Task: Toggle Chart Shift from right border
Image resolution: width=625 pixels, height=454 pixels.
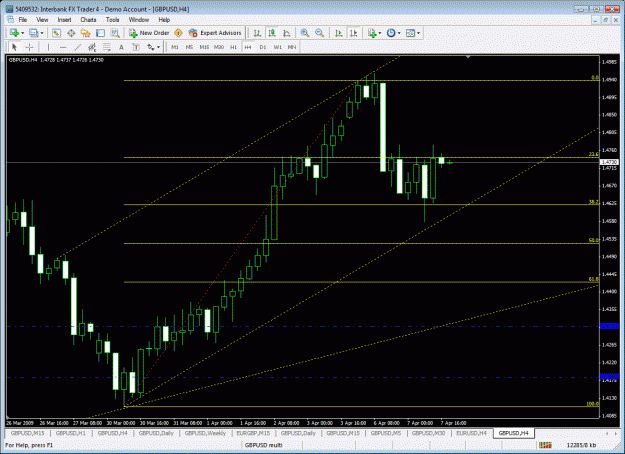Action: (353, 33)
